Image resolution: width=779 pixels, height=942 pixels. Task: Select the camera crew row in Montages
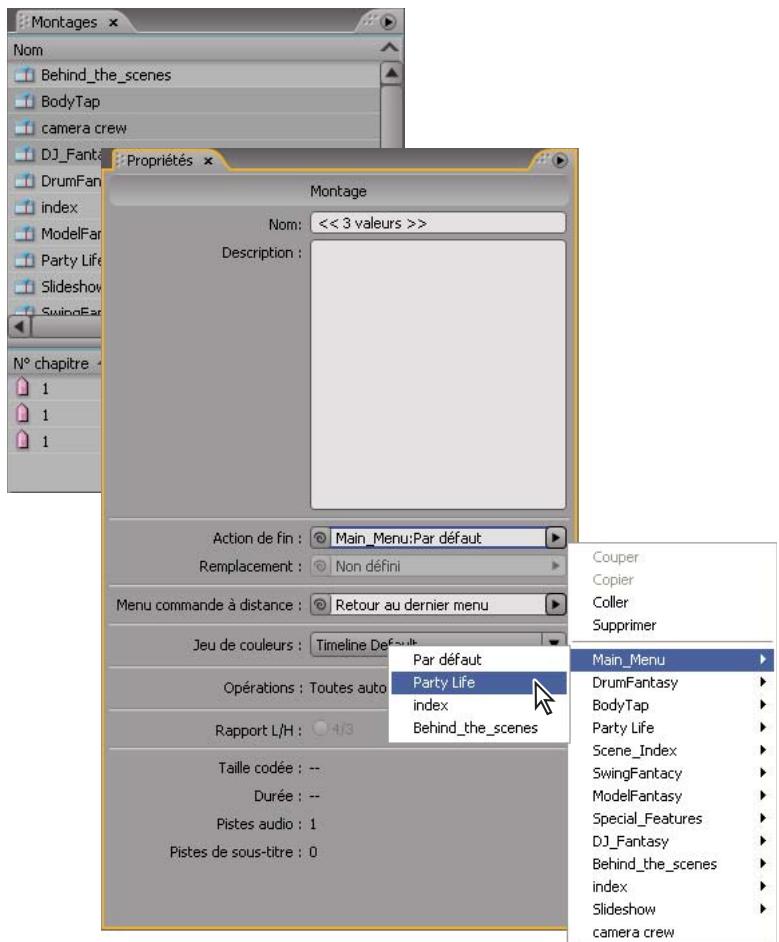point(195,128)
